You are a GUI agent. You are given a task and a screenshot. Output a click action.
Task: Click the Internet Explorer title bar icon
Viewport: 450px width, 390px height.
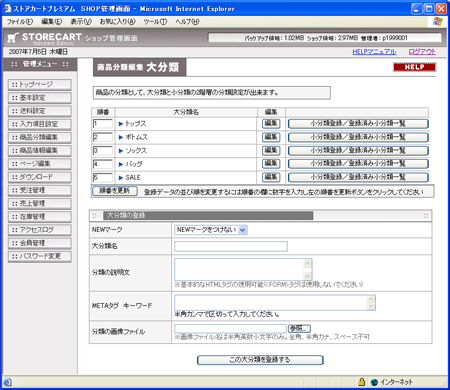[x=7, y=8]
